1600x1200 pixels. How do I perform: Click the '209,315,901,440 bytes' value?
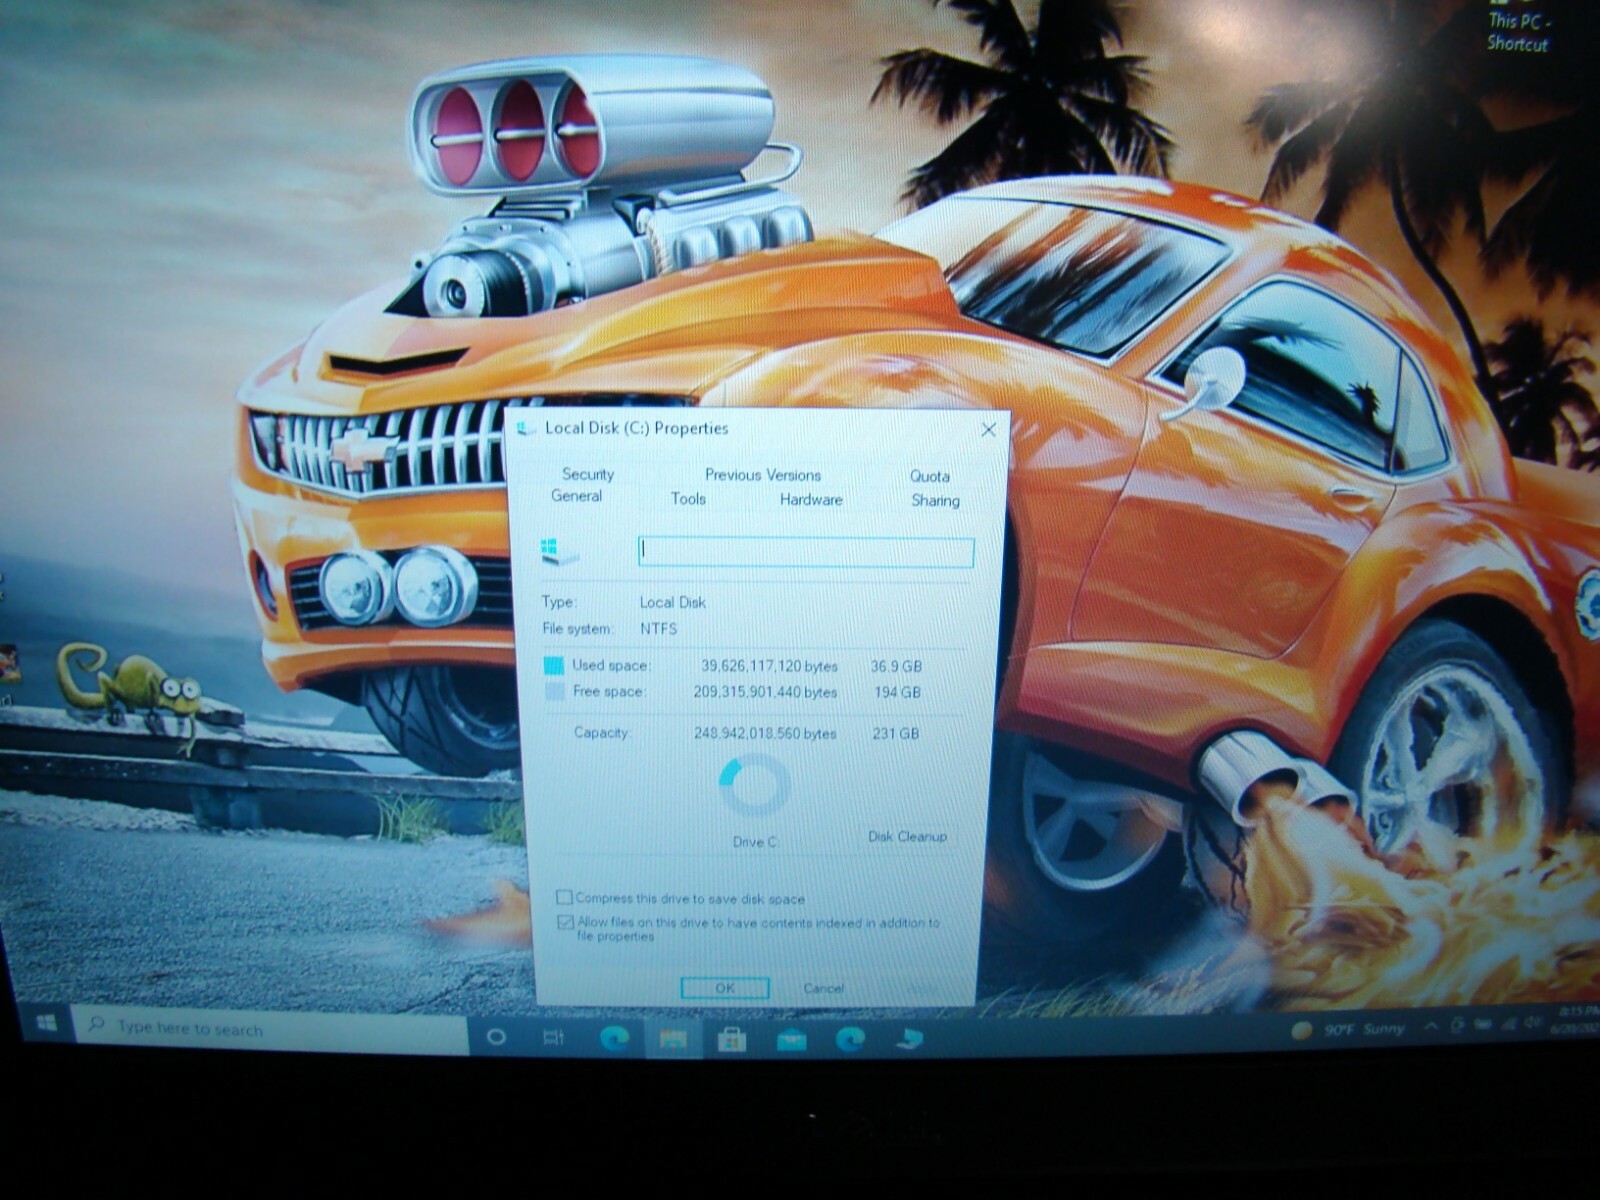pos(765,692)
